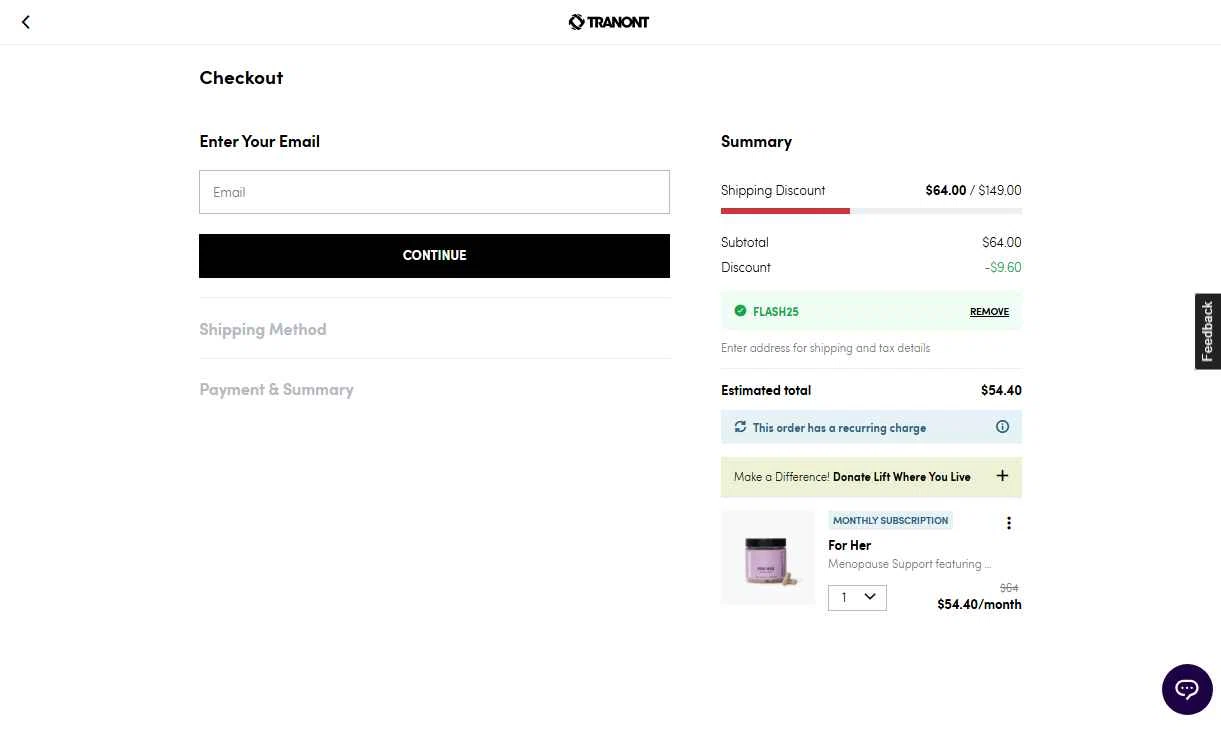Image resolution: width=1221 pixels, height=731 pixels.
Task: Click 'Enter address for shipping and tax details'
Action: pos(825,348)
